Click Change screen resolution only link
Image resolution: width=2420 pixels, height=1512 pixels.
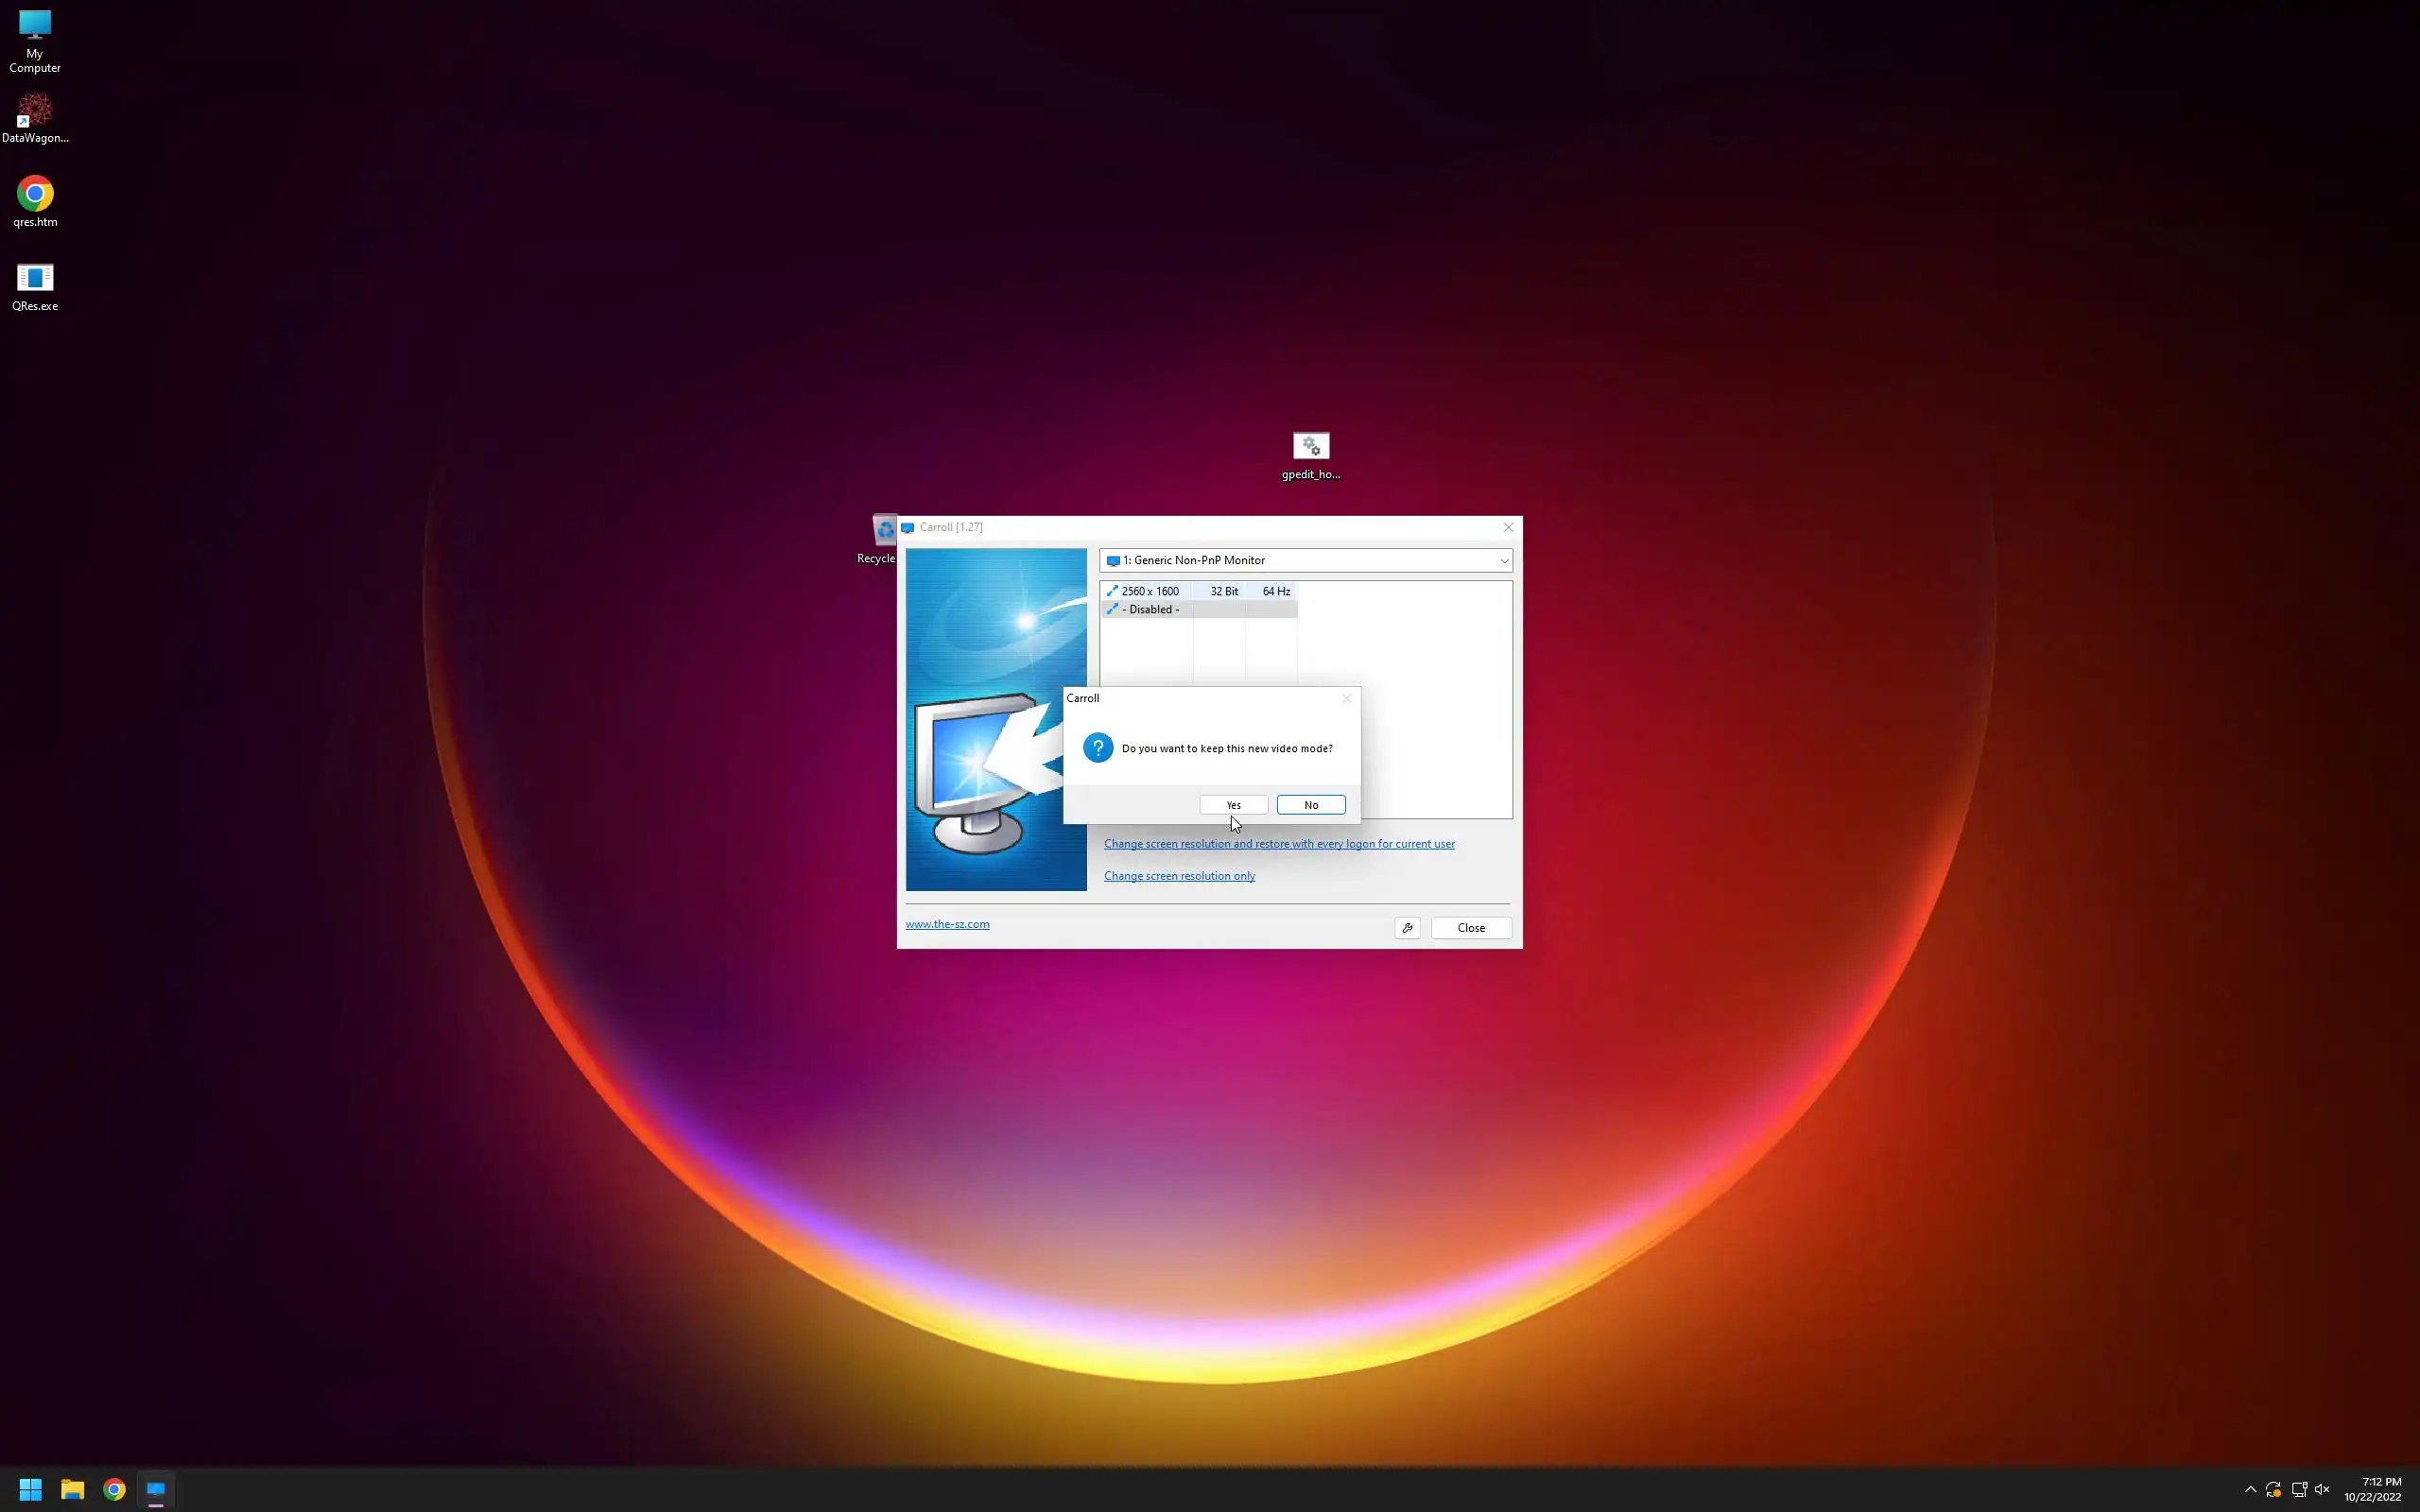(x=1179, y=876)
